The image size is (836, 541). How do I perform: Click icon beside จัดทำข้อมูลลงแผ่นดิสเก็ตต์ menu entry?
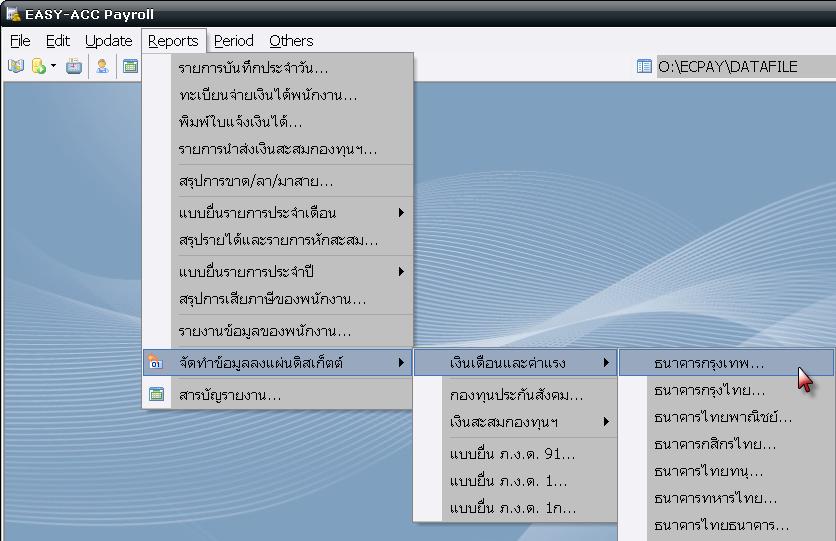[x=156, y=363]
